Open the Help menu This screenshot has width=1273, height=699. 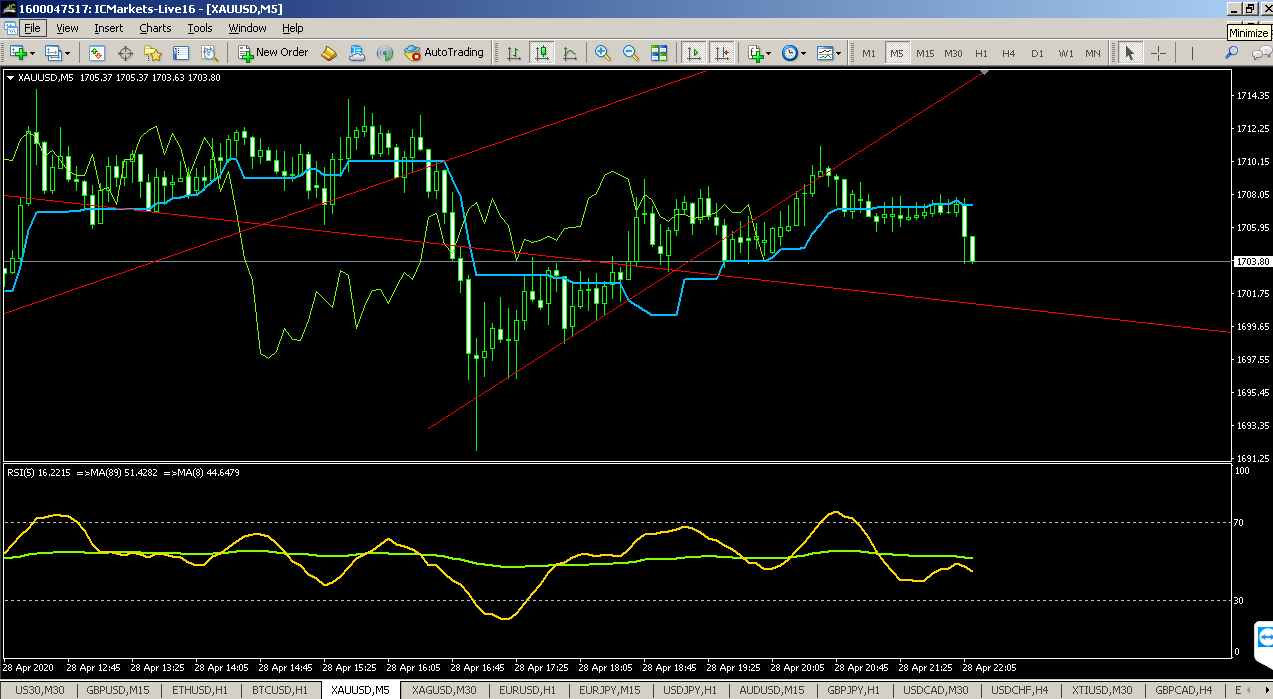292,28
